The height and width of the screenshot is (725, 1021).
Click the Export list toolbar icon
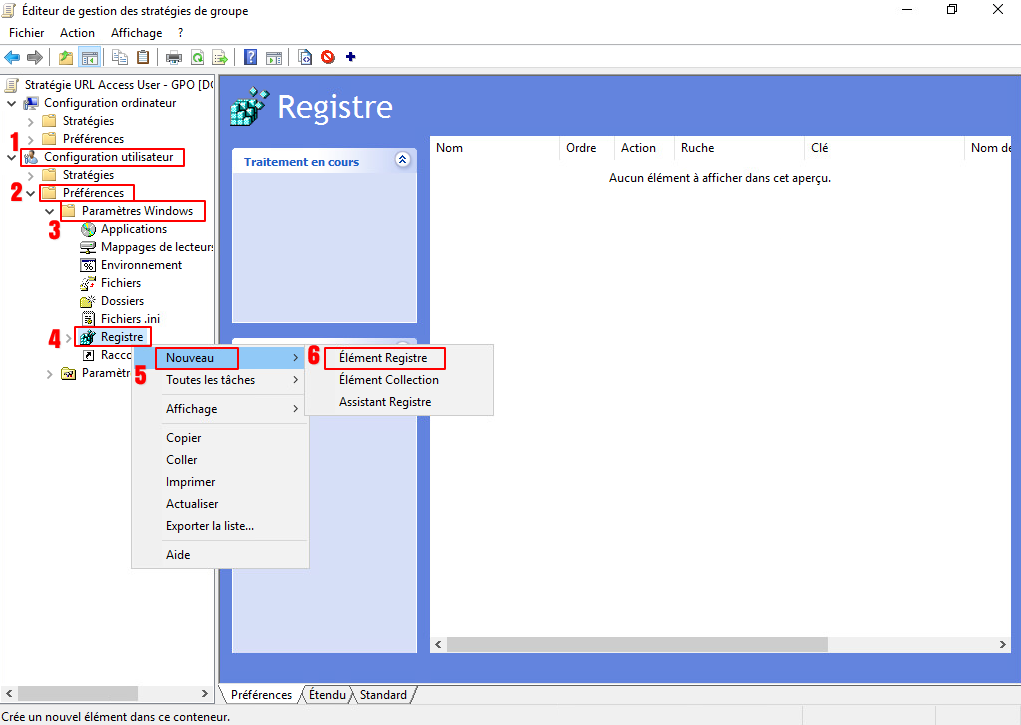pos(220,57)
